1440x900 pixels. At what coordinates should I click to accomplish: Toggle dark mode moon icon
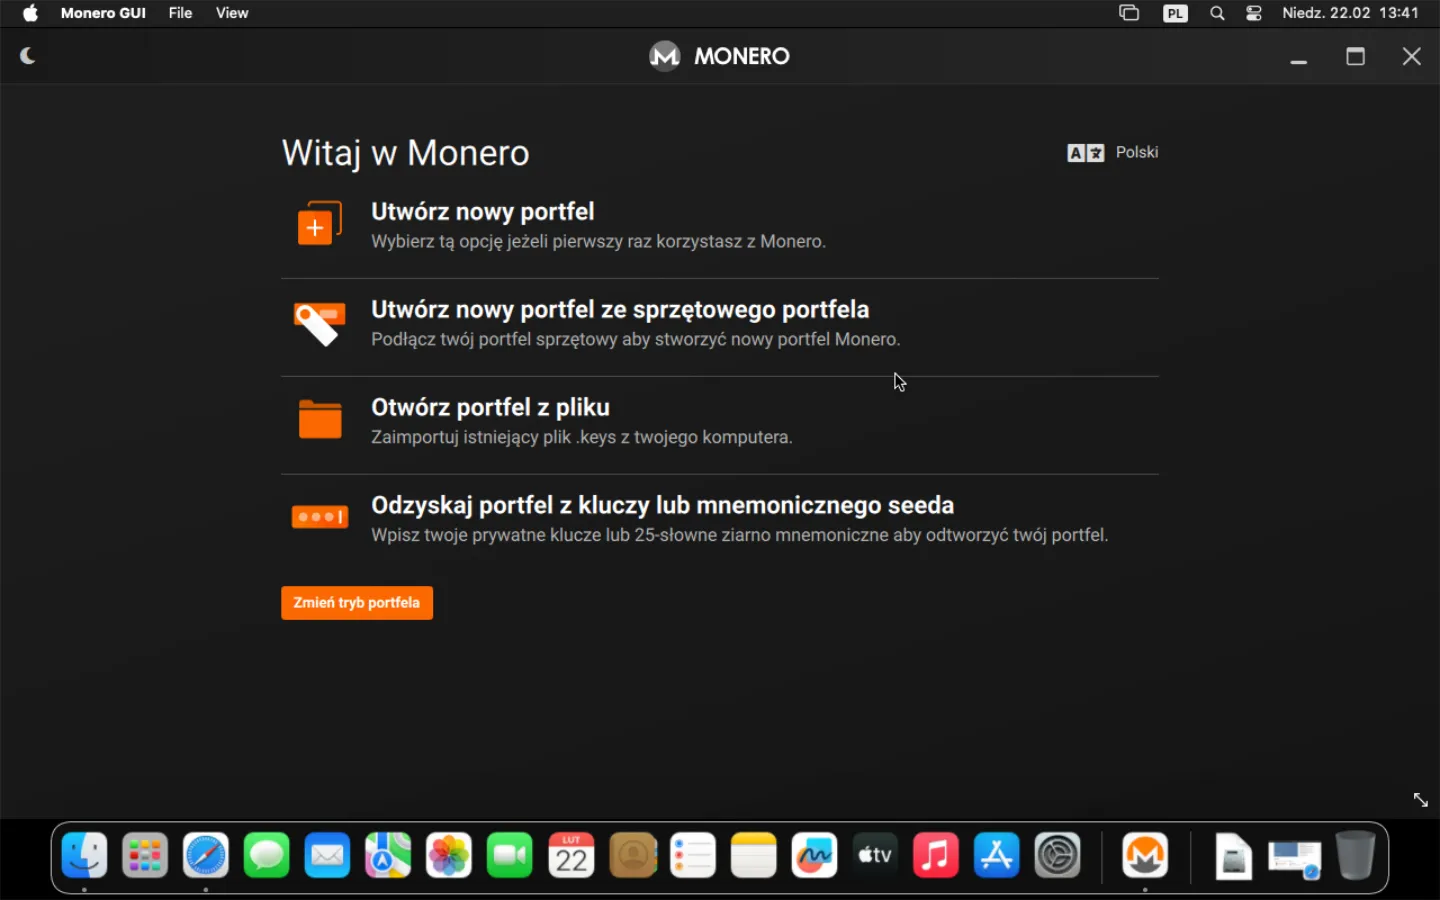click(x=28, y=56)
